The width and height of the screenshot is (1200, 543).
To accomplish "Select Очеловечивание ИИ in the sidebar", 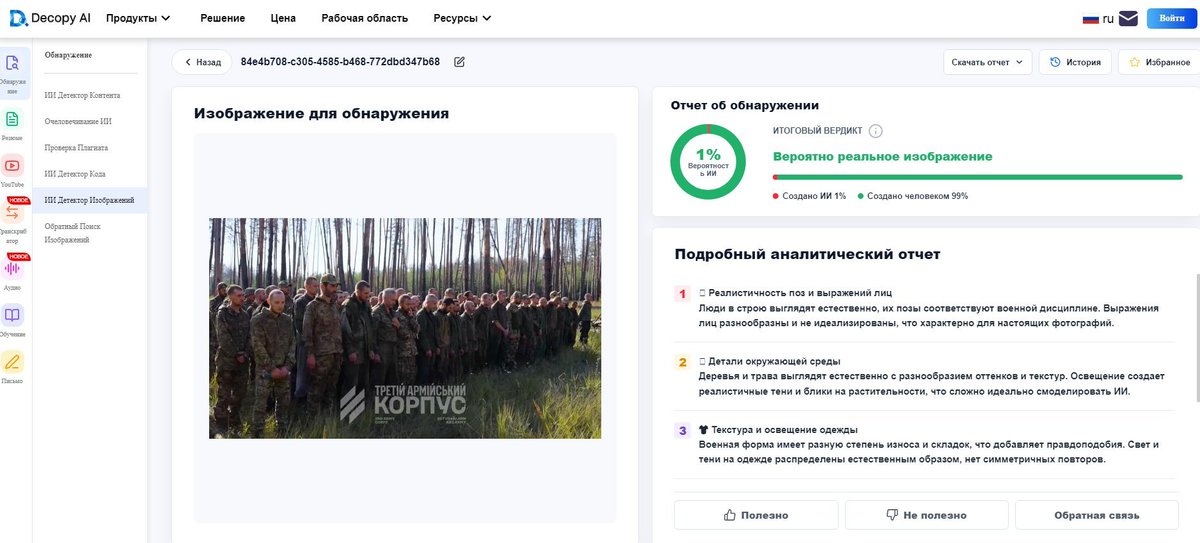I will 78,121.
